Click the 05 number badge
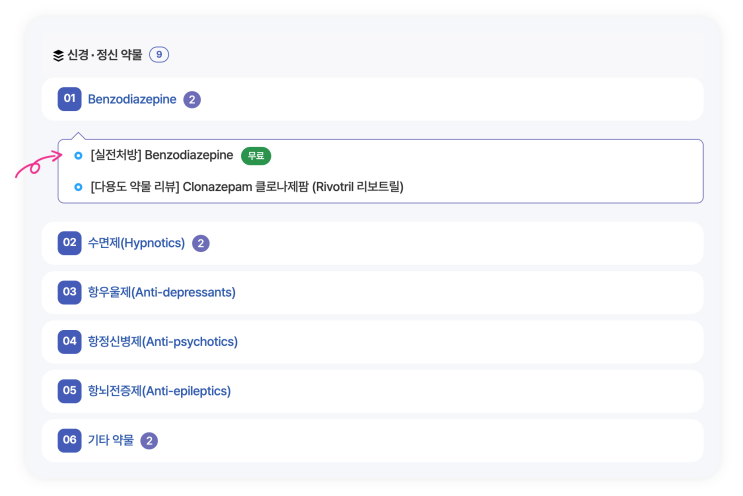The width and height of the screenshot is (743, 496). coord(70,391)
